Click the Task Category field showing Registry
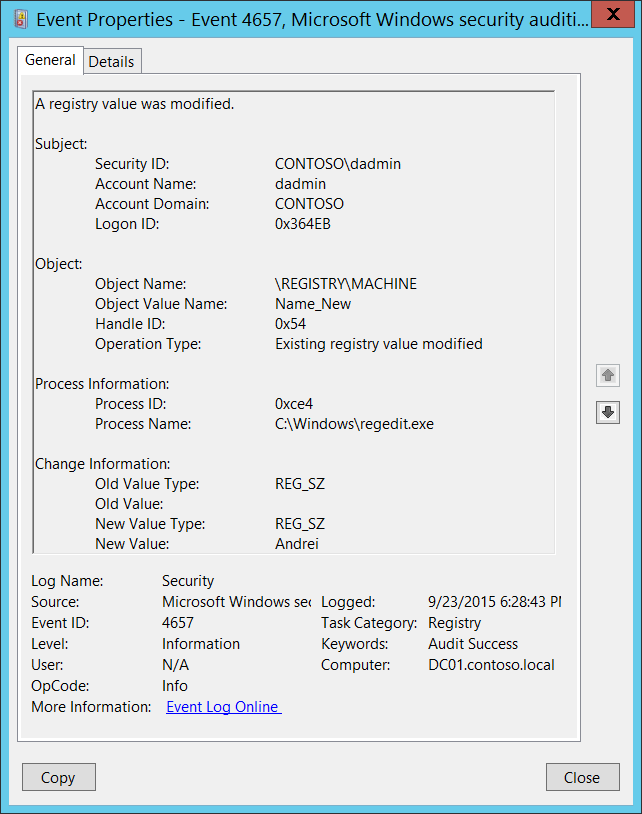 (454, 622)
